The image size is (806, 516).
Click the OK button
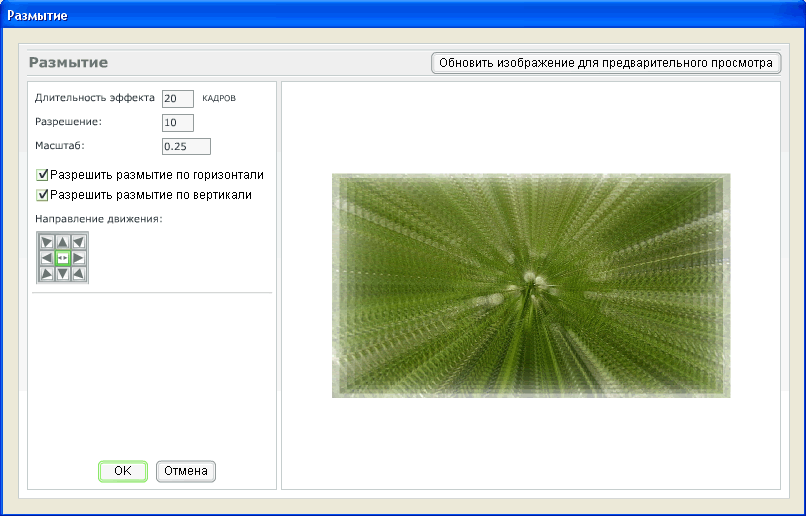[123, 471]
